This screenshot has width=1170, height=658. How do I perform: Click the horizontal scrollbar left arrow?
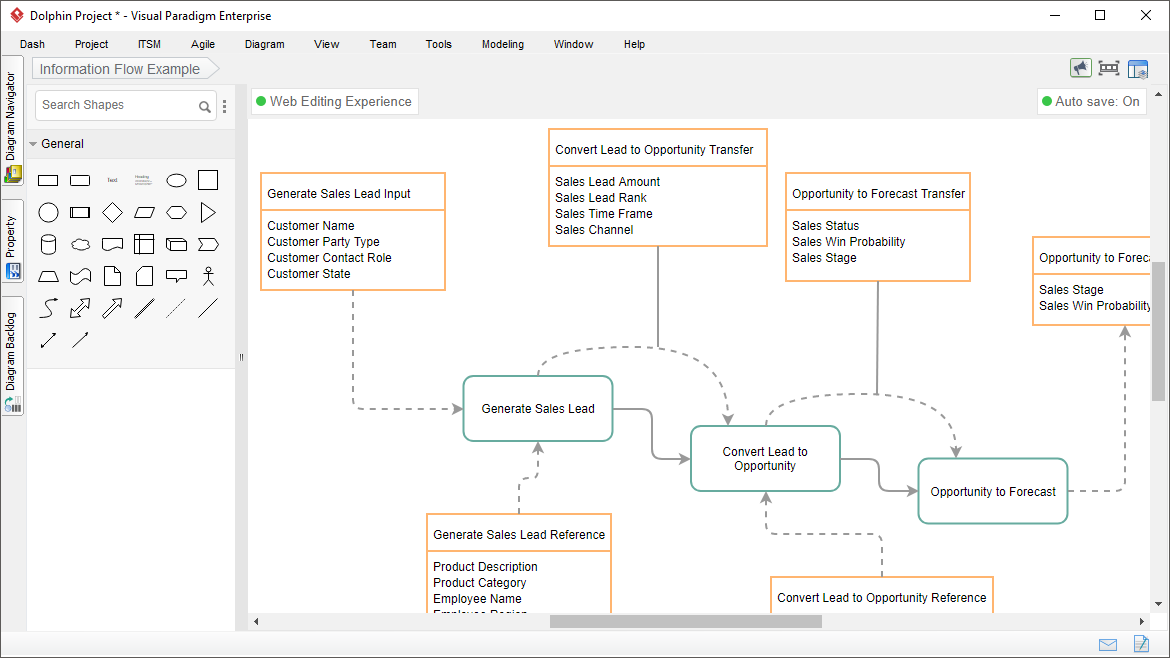[x=256, y=621]
